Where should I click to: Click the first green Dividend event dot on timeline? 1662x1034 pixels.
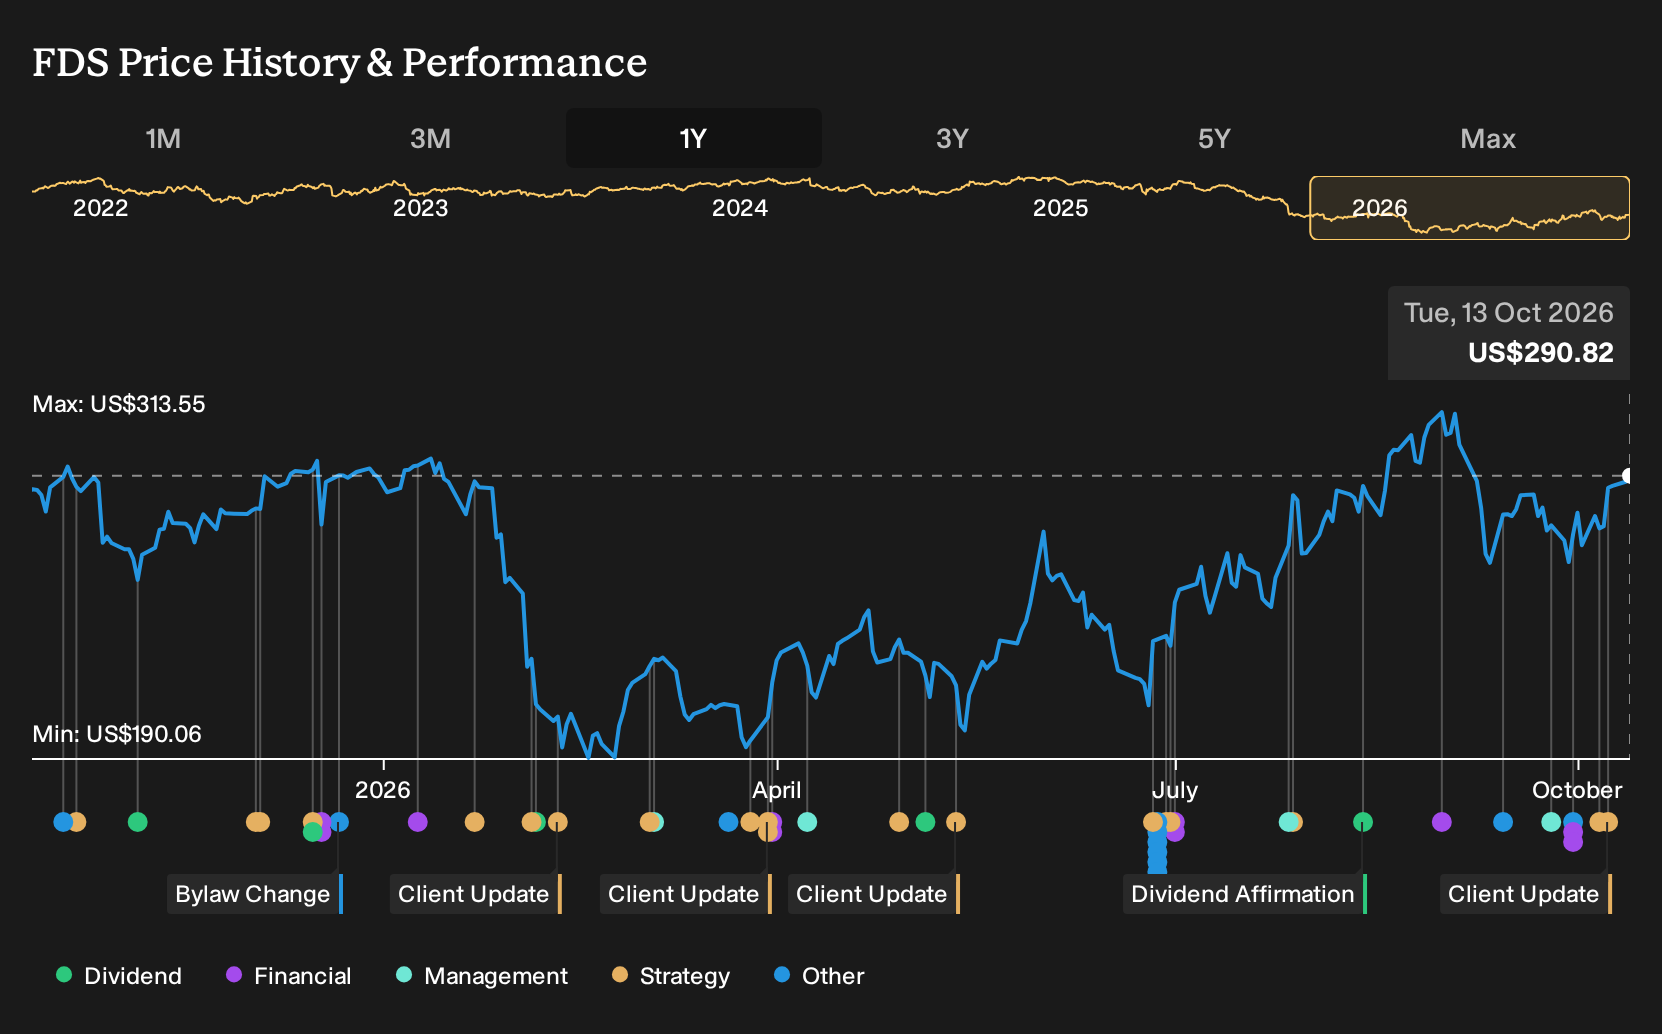(x=138, y=822)
